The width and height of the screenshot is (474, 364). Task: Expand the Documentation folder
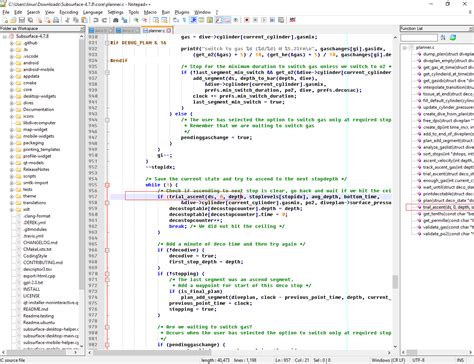[x=12, y=110]
